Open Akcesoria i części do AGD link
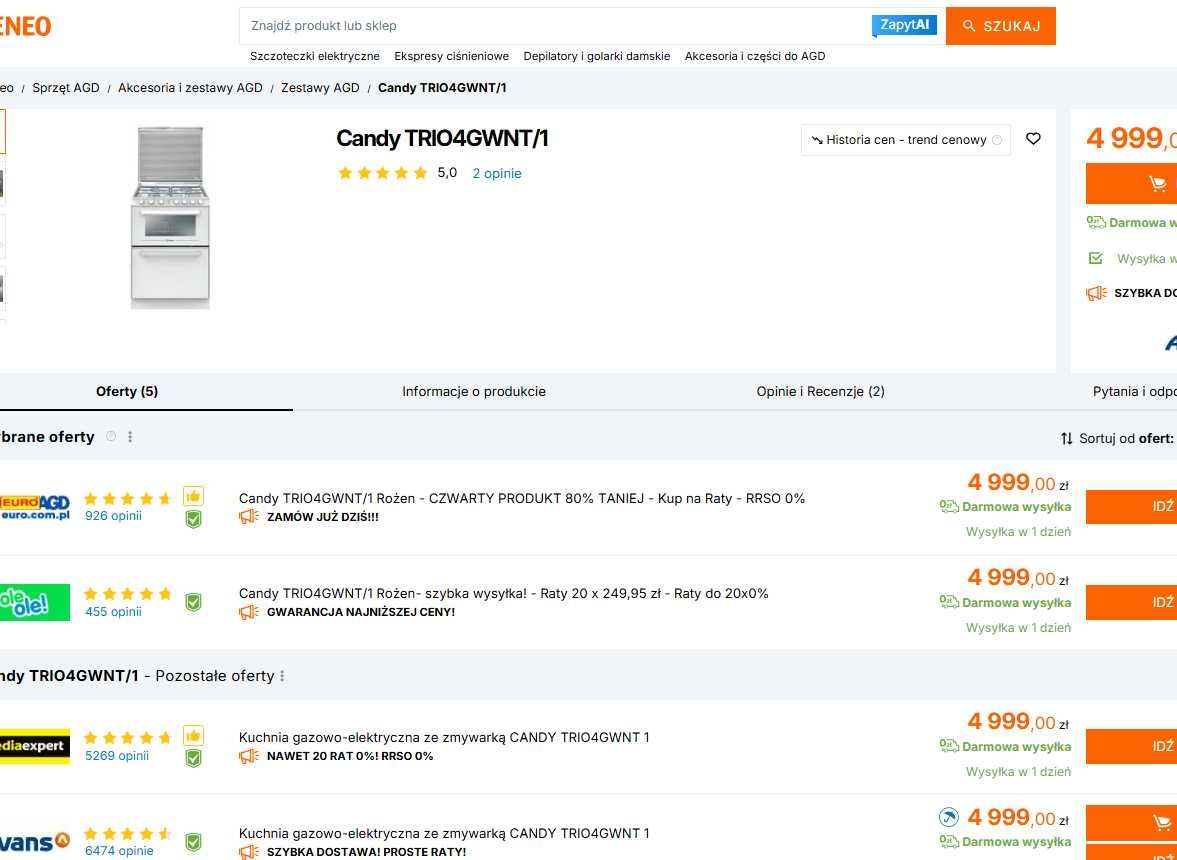 click(x=754, y=56)
